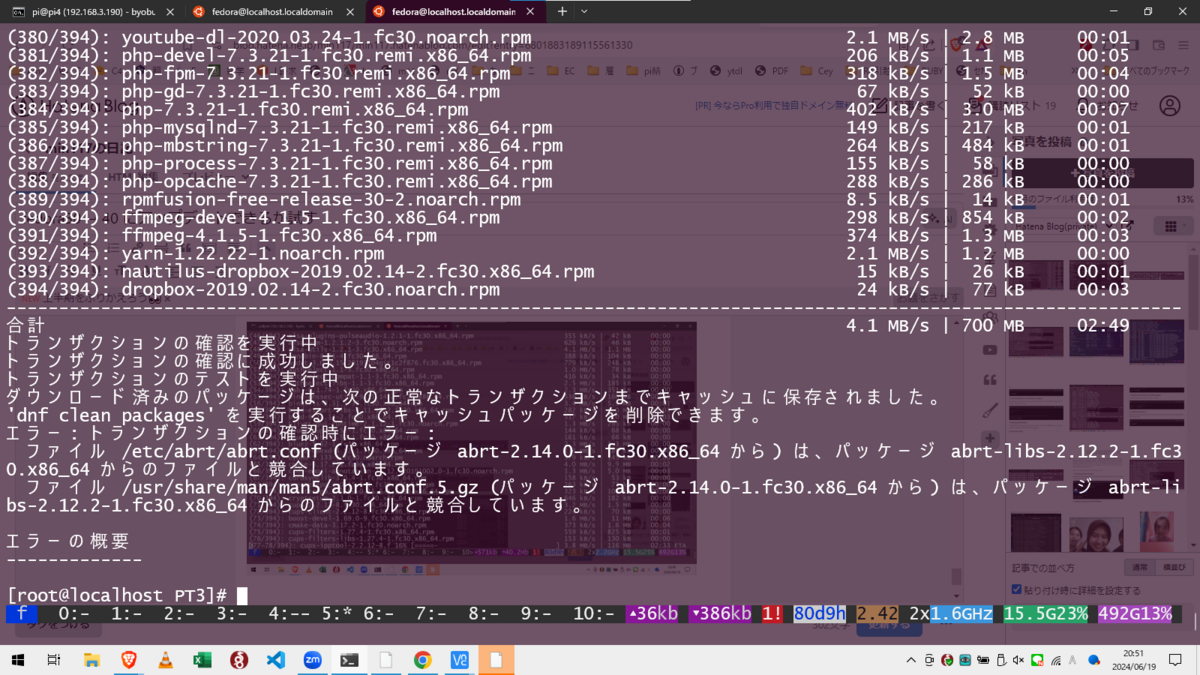
Task: Click the 36kb network indicator in the byobu bar
Action: coord(652,613)
